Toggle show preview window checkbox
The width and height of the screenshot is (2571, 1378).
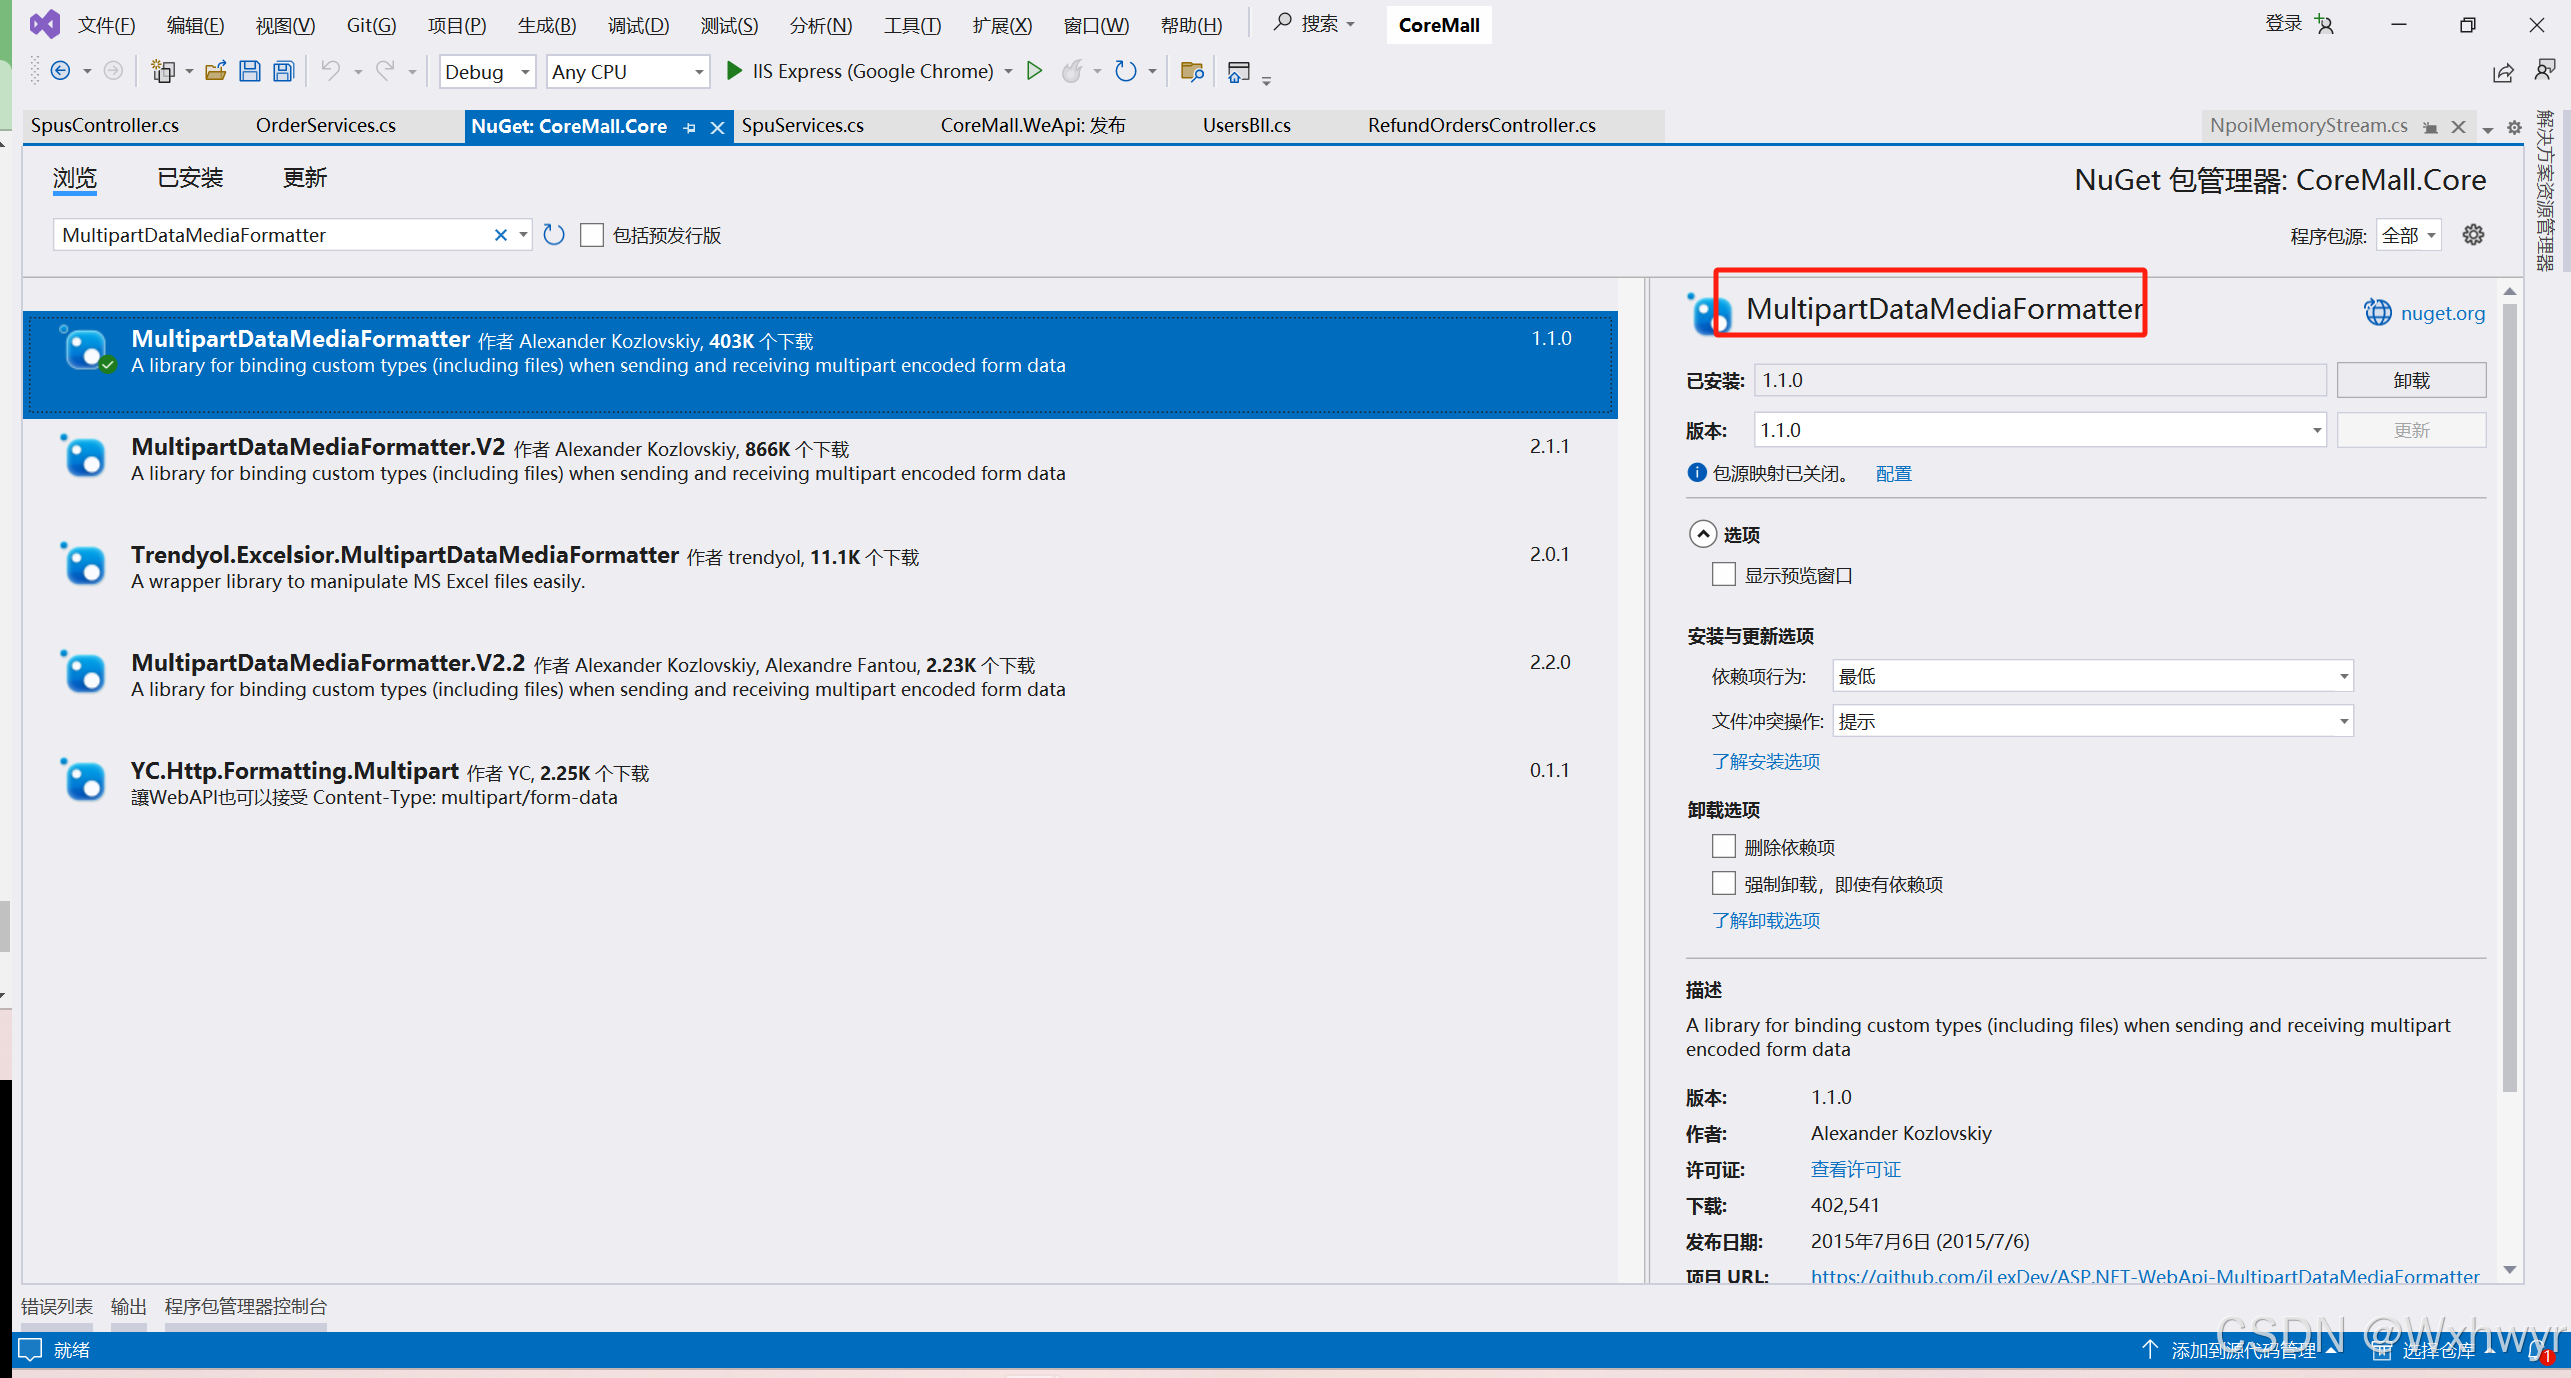[x=1723, y=574]
